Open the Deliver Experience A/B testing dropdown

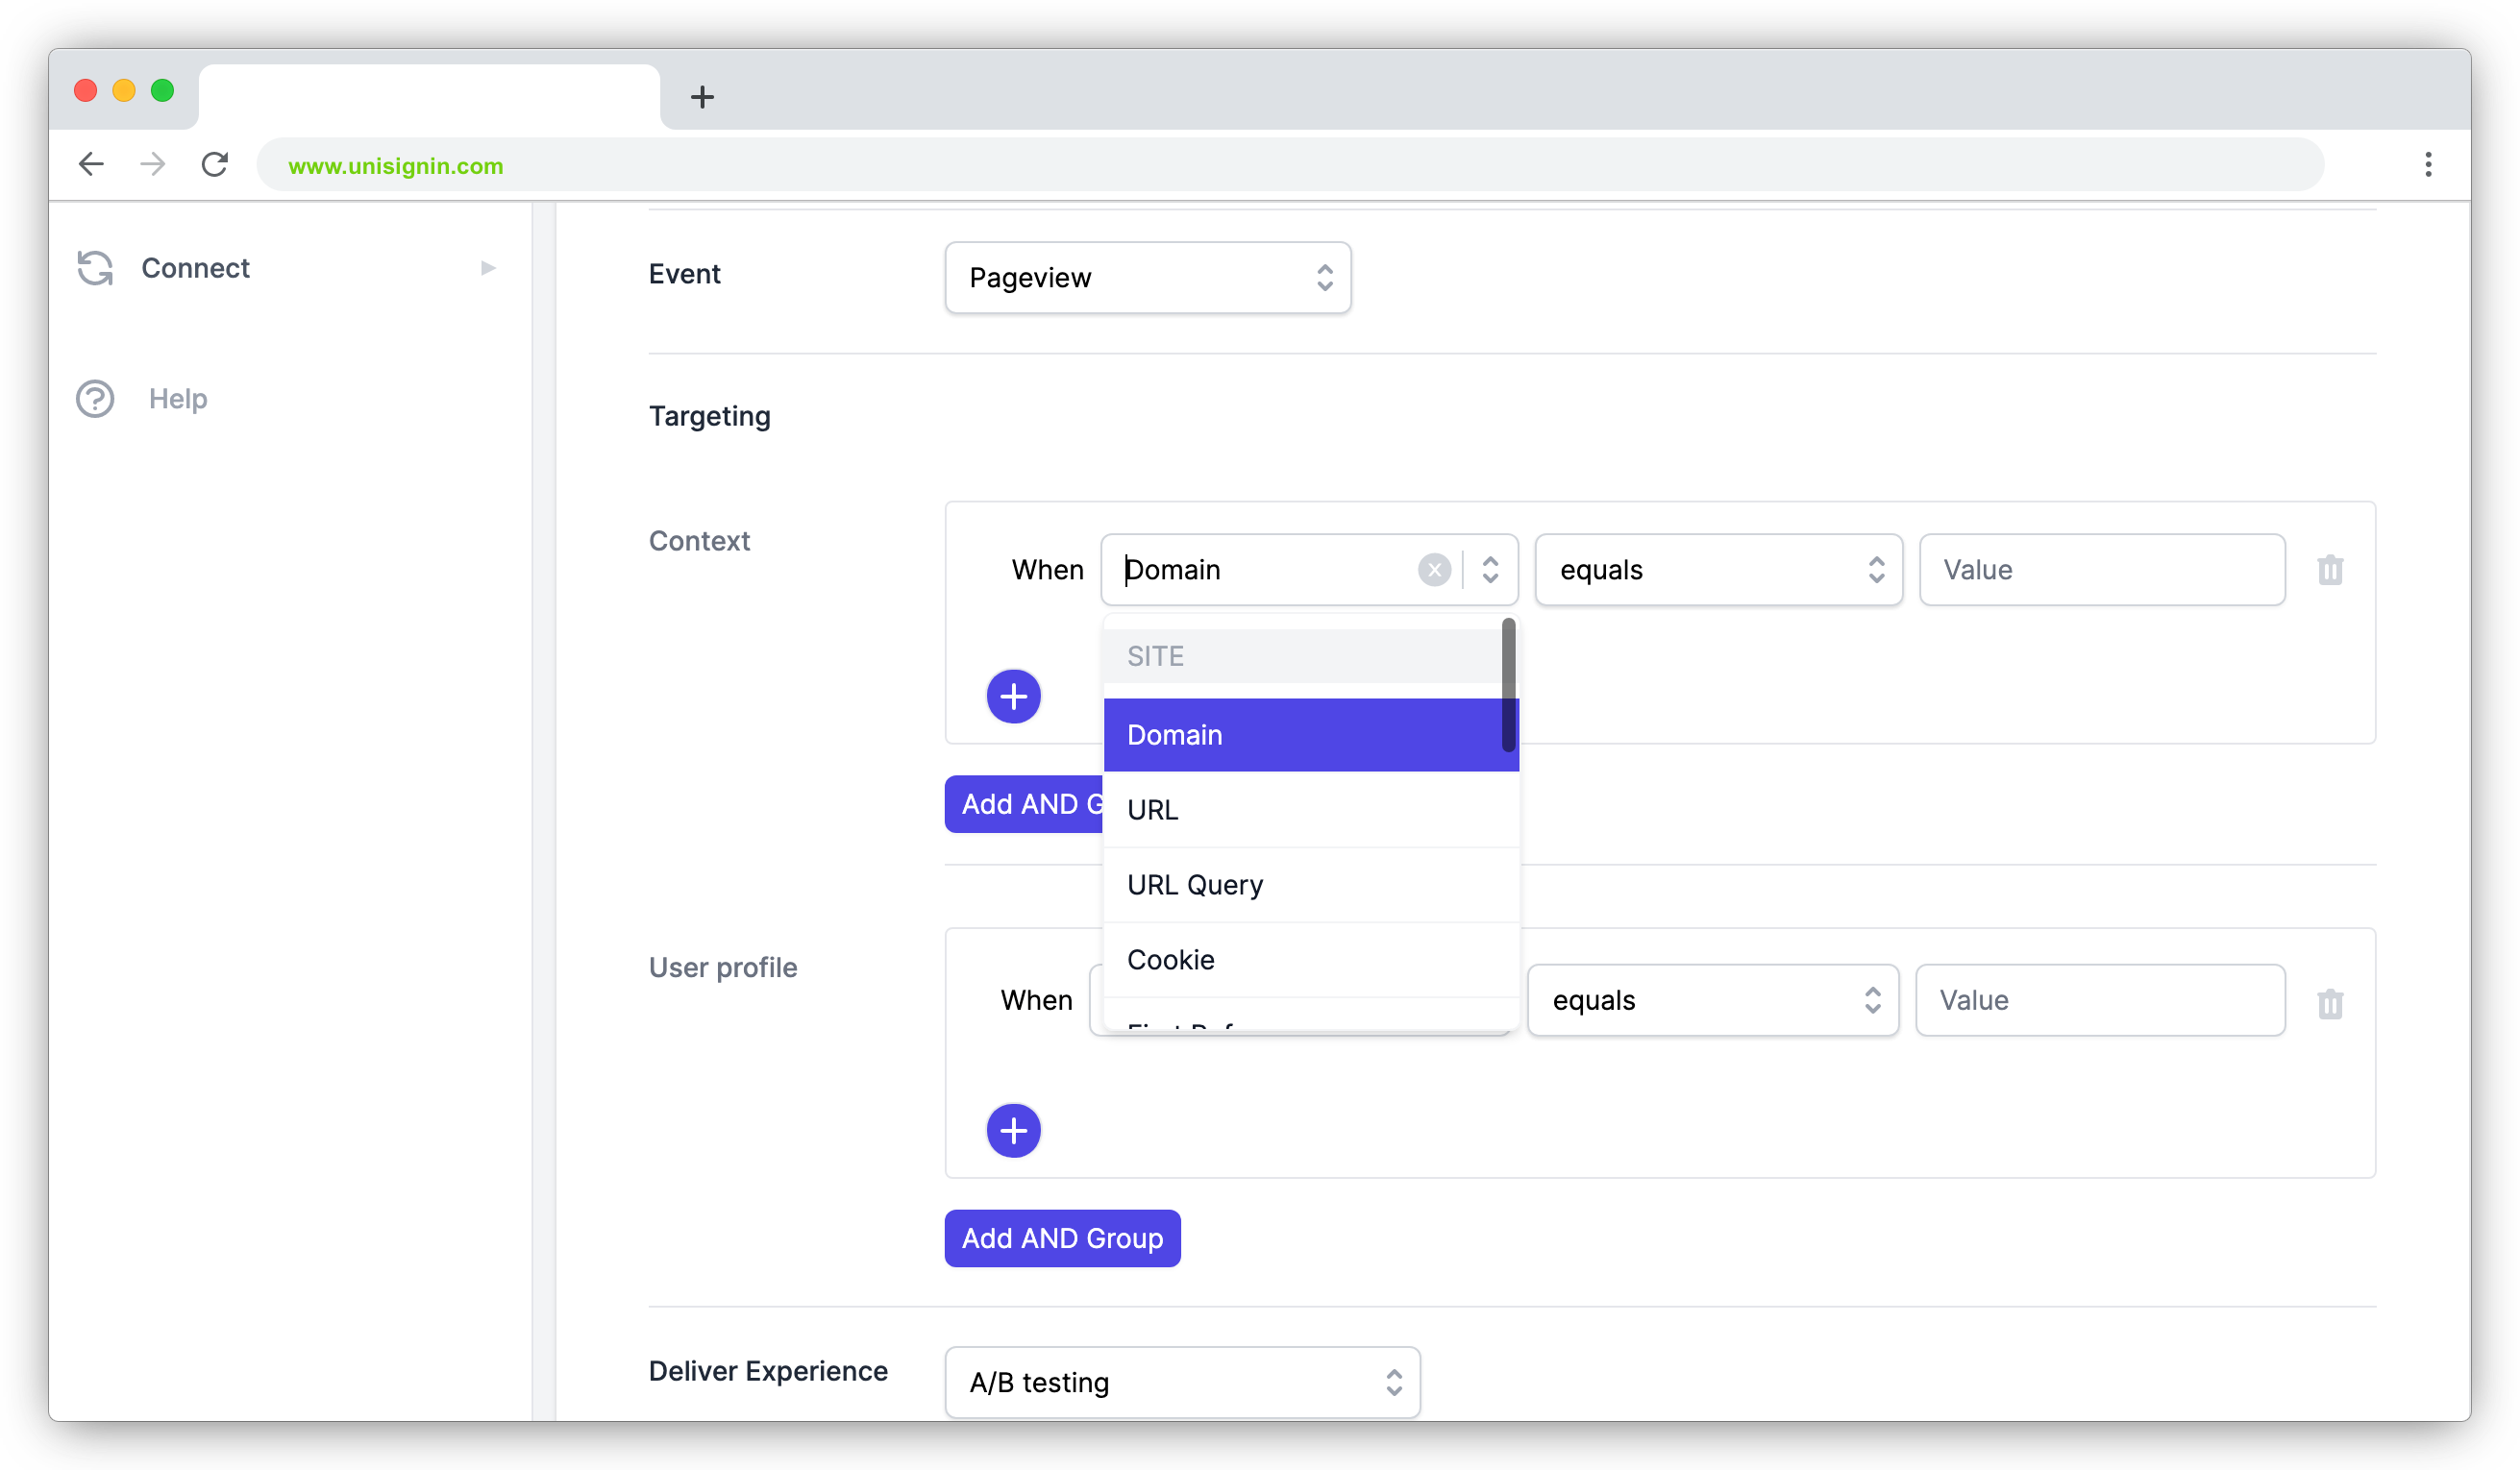1181,1382
